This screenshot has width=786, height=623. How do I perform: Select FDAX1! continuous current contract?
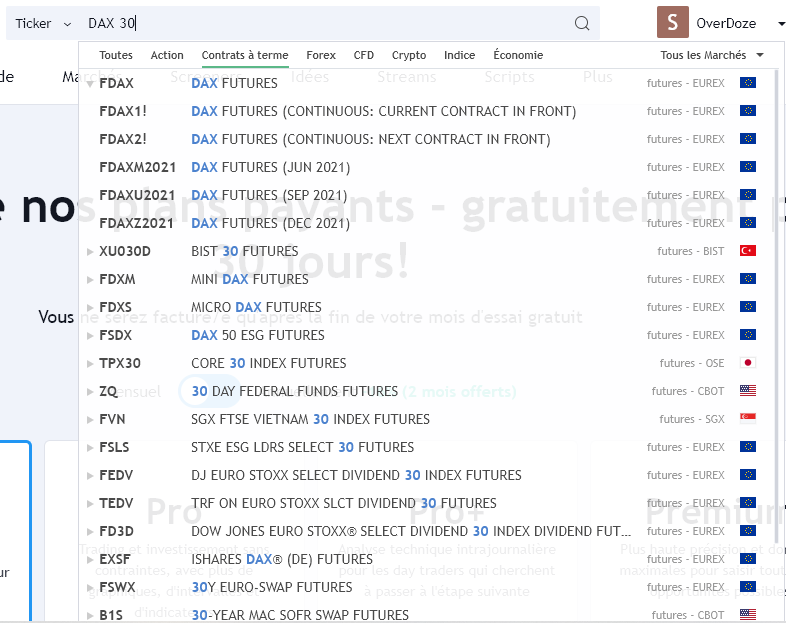point(426,111)
